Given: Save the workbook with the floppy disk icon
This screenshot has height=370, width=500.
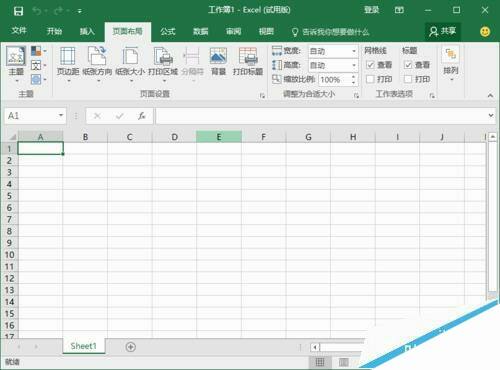Looking at the screenshot, I should click(x=18, y=11).
